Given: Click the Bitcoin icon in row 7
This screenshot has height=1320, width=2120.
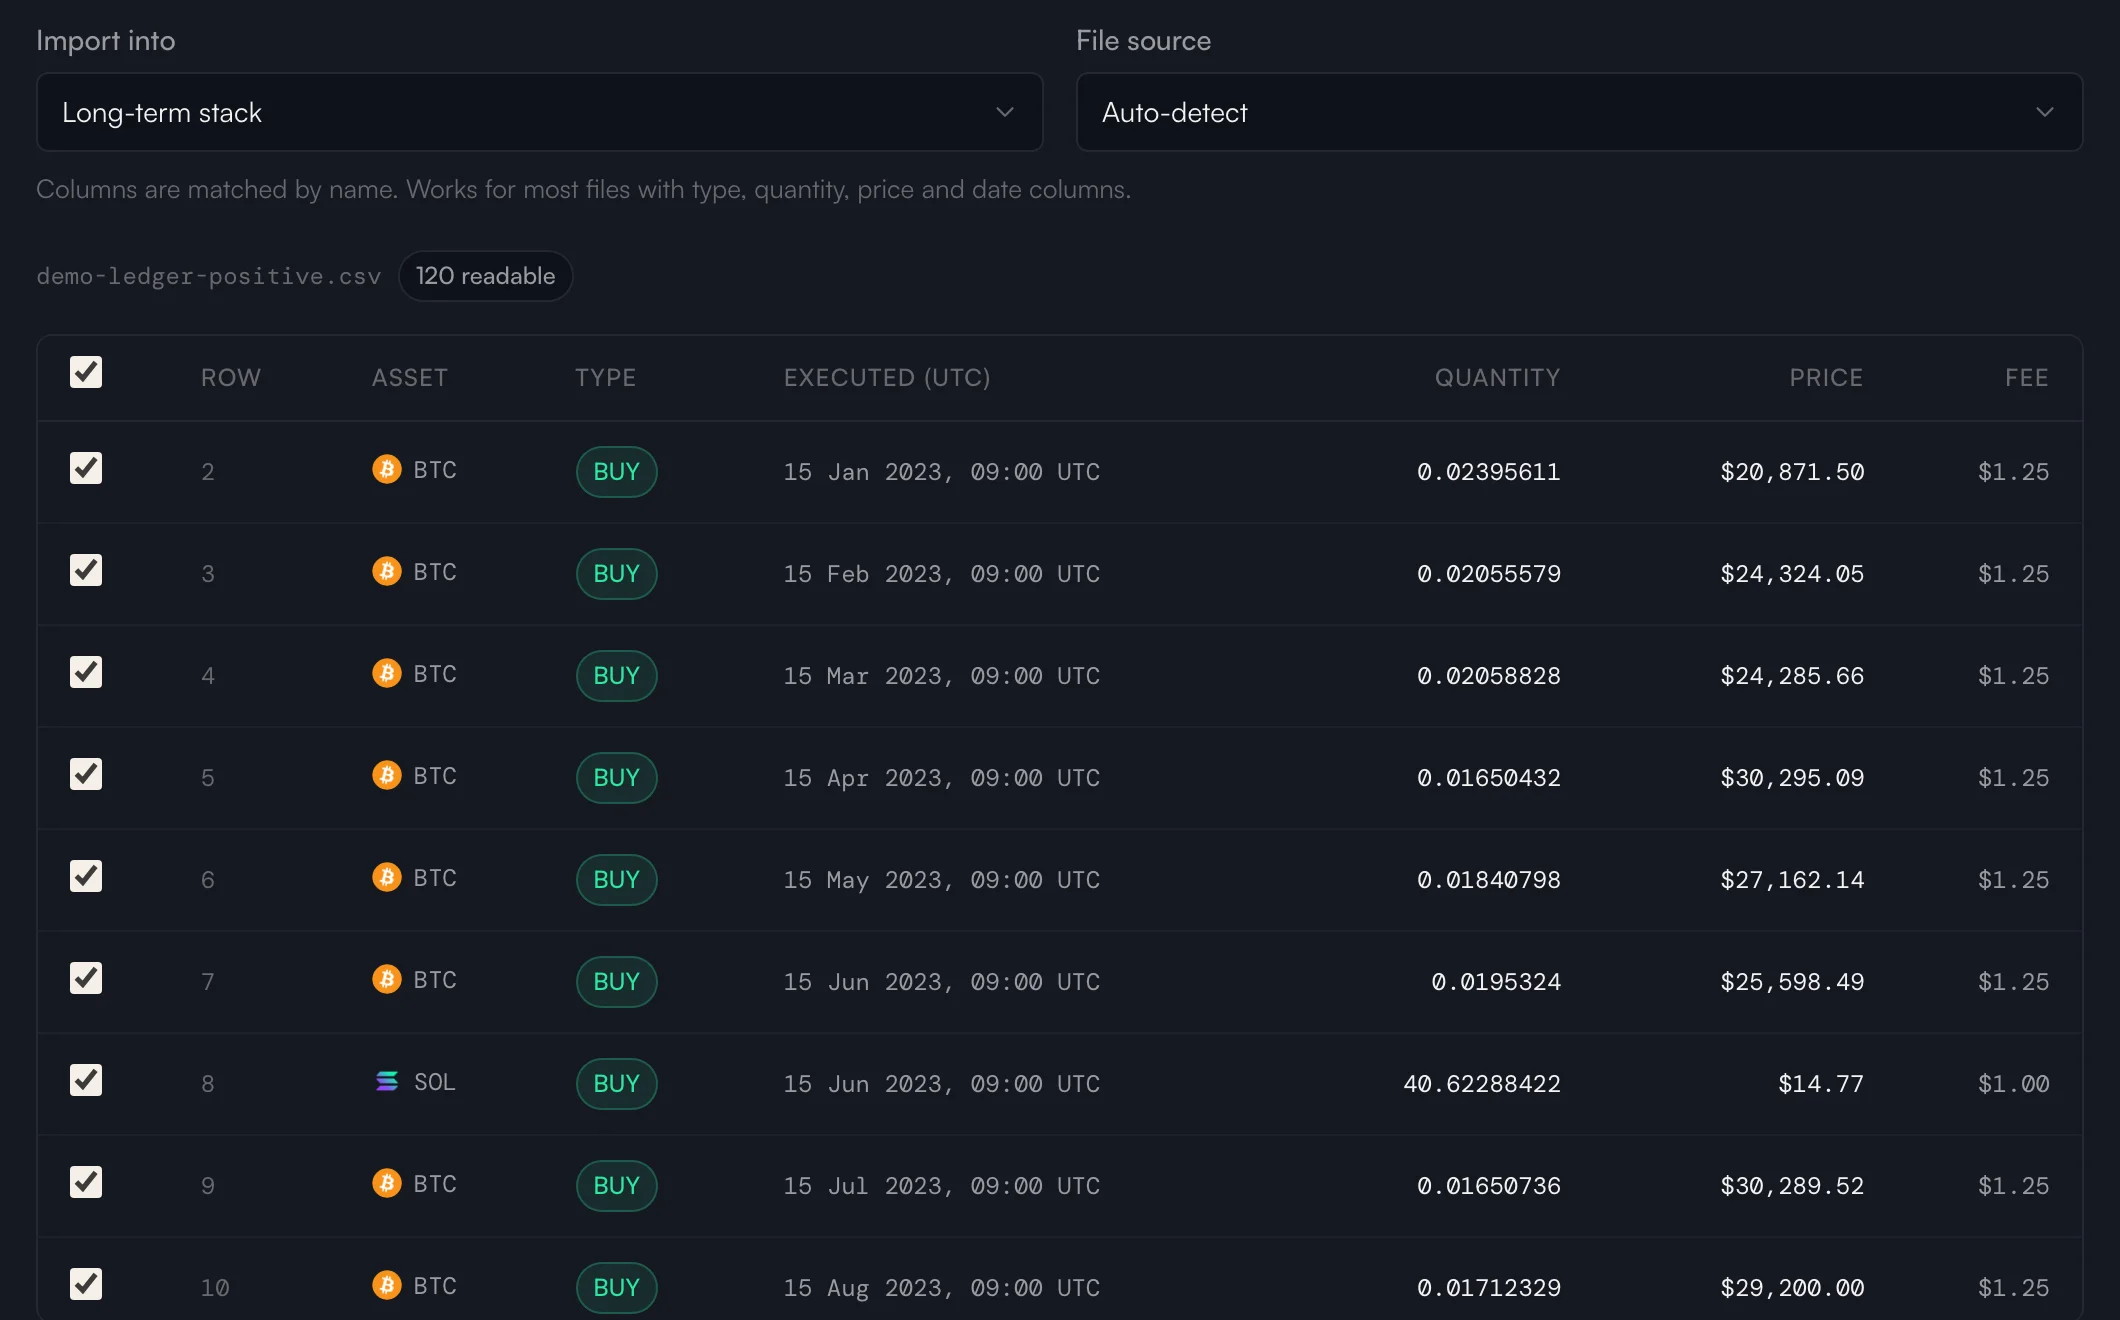Looking at the screenshot, I should [387, 979].
